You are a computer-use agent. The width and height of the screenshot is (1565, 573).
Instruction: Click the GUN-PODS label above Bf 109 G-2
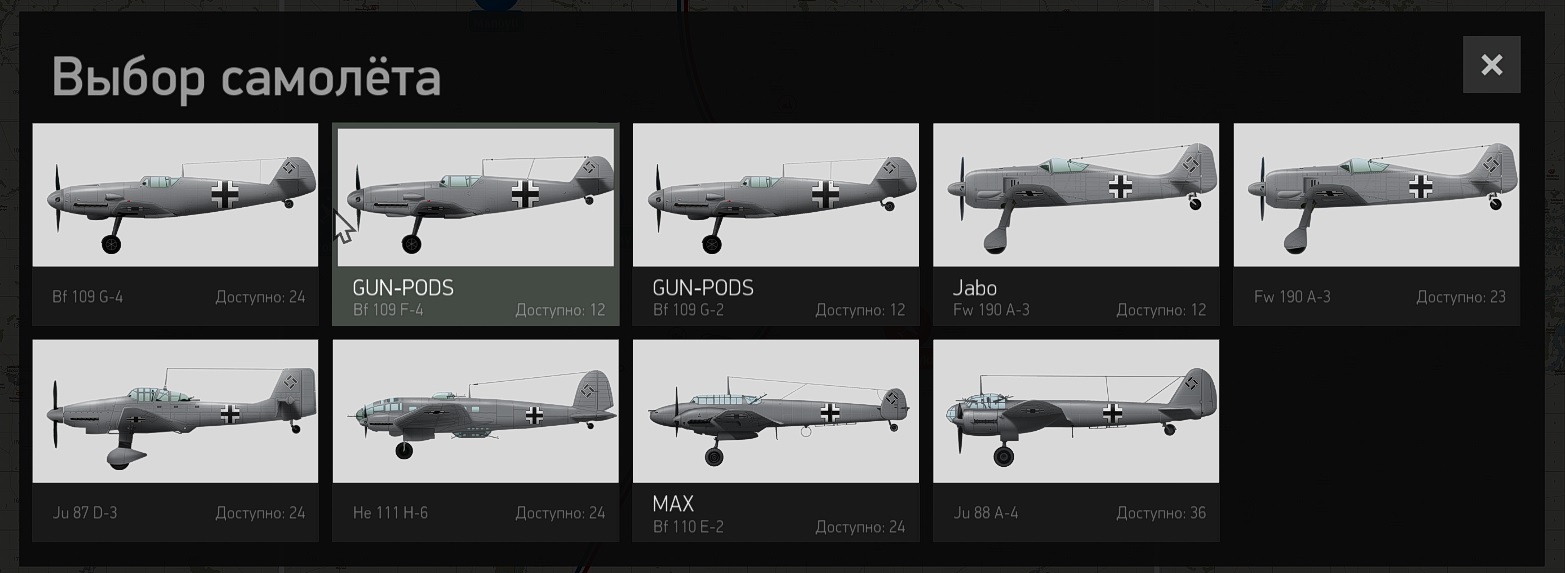[x=703, y=288]
